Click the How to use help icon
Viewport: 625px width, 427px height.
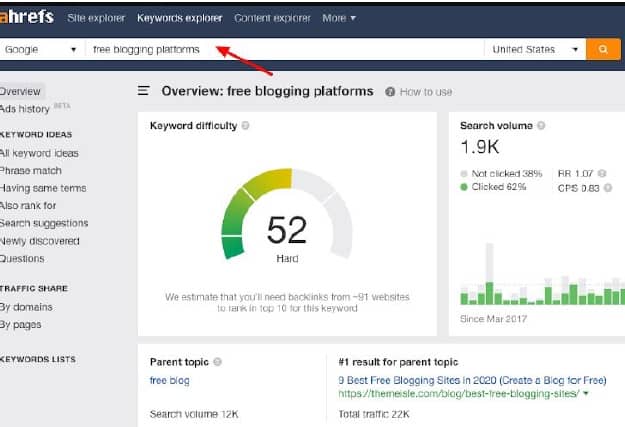(x=390, y=92)
